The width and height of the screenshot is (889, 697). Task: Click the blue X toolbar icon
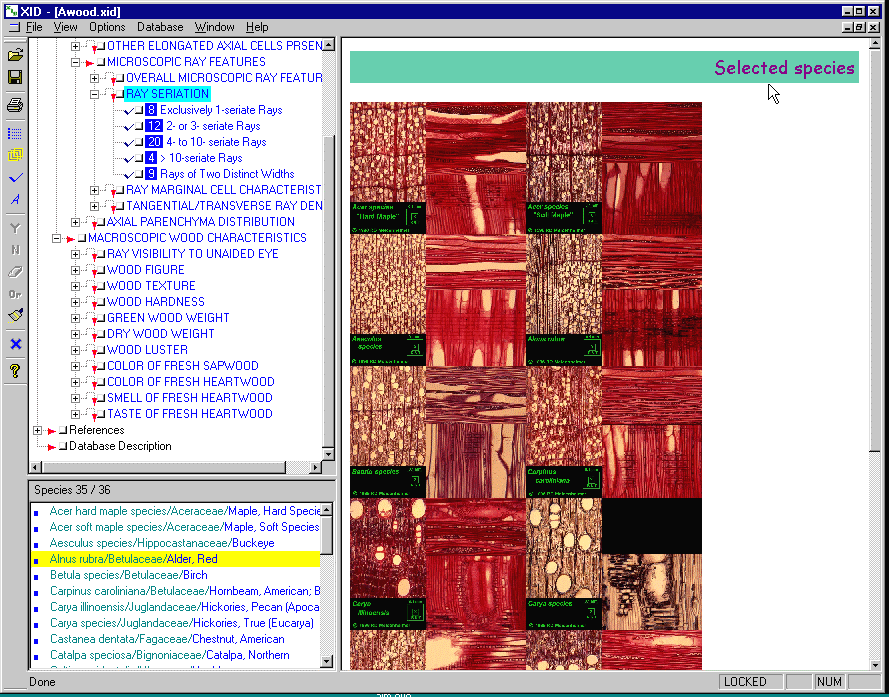15,344
